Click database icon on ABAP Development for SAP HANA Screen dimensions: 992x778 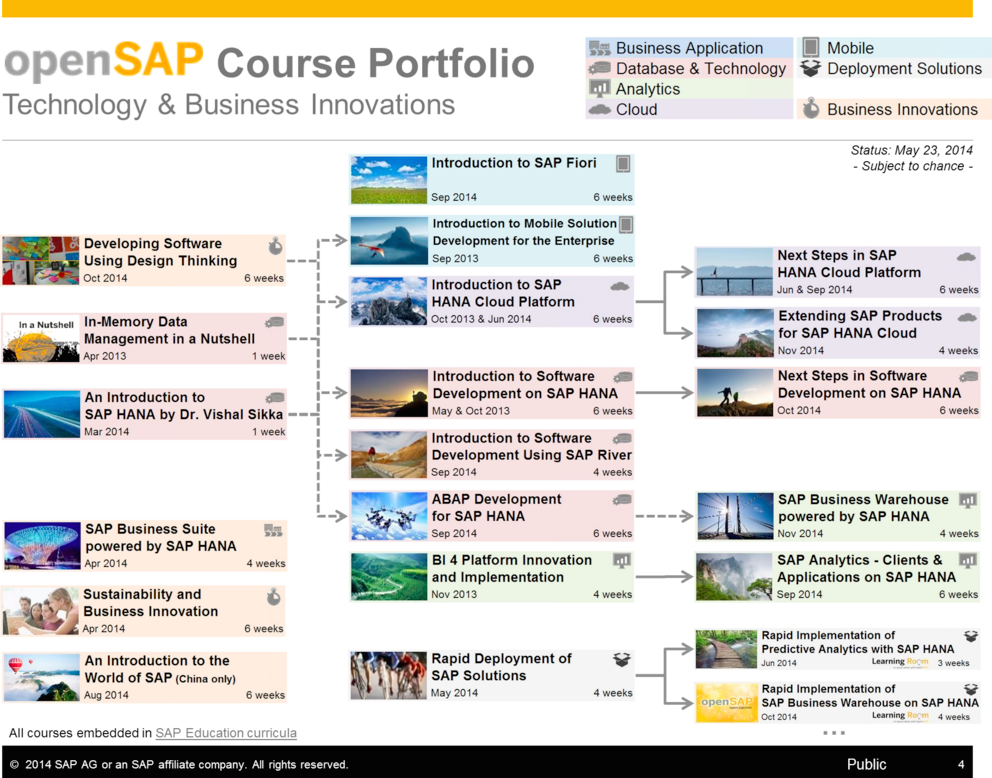coord(622,500)
